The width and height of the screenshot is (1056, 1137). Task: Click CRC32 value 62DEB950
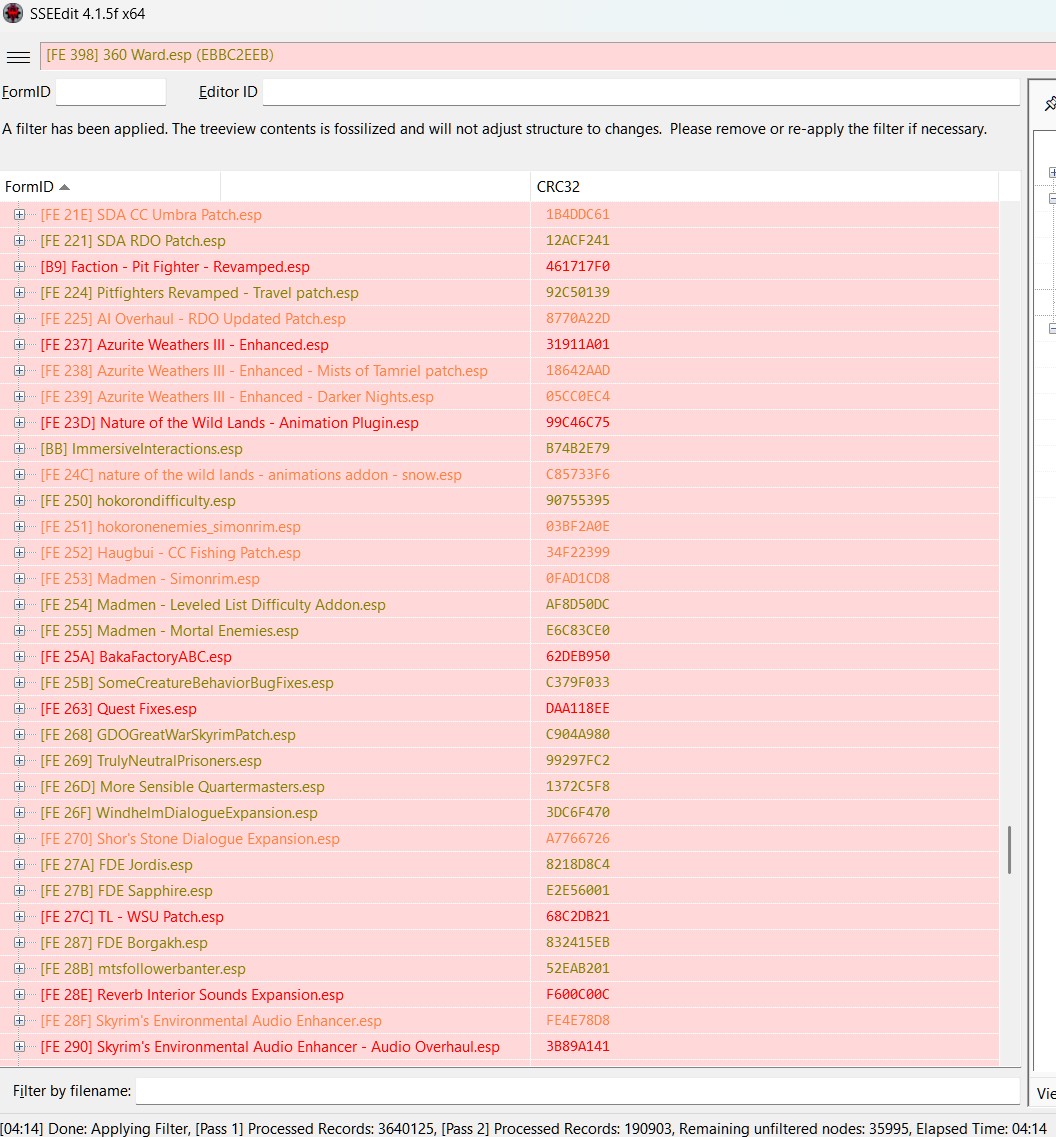577,656
